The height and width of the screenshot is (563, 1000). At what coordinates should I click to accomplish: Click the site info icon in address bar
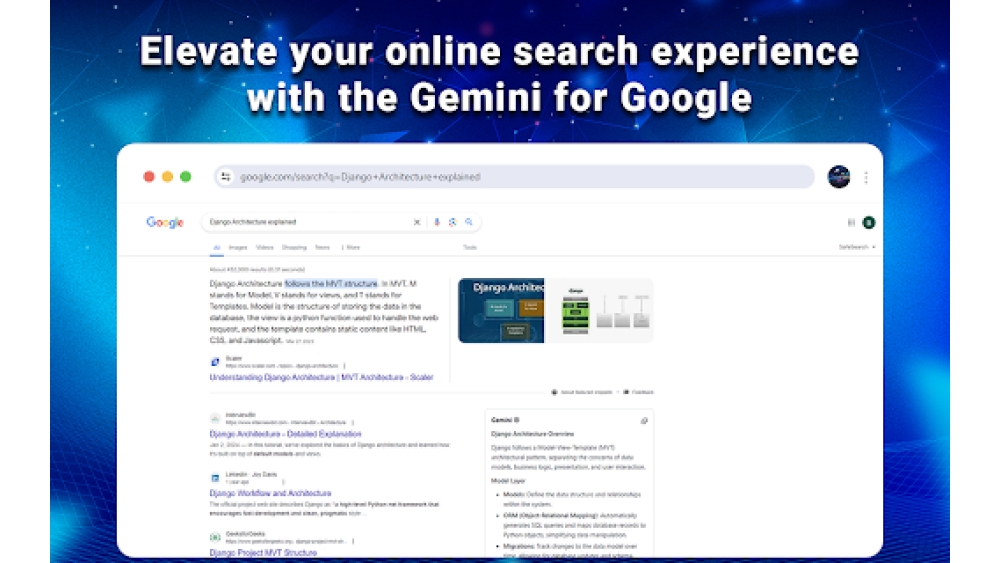(226, 177)
